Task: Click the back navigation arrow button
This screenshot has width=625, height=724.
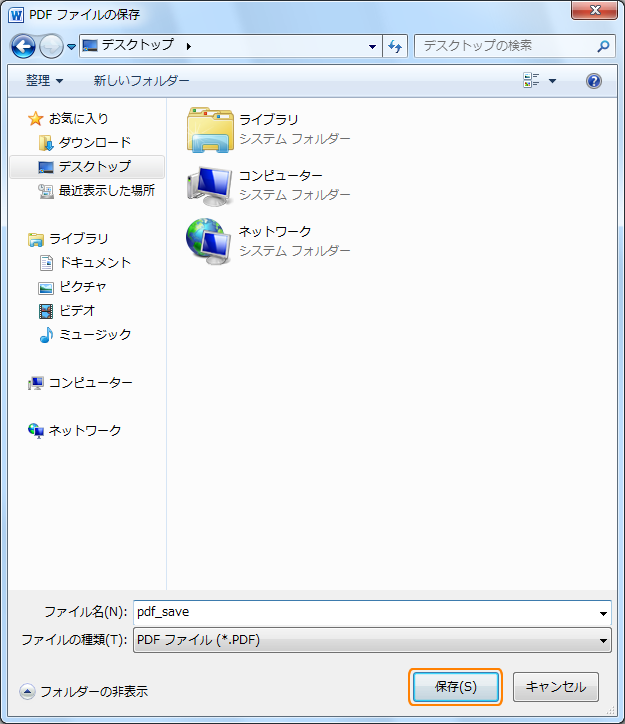Action: point(23,46)
